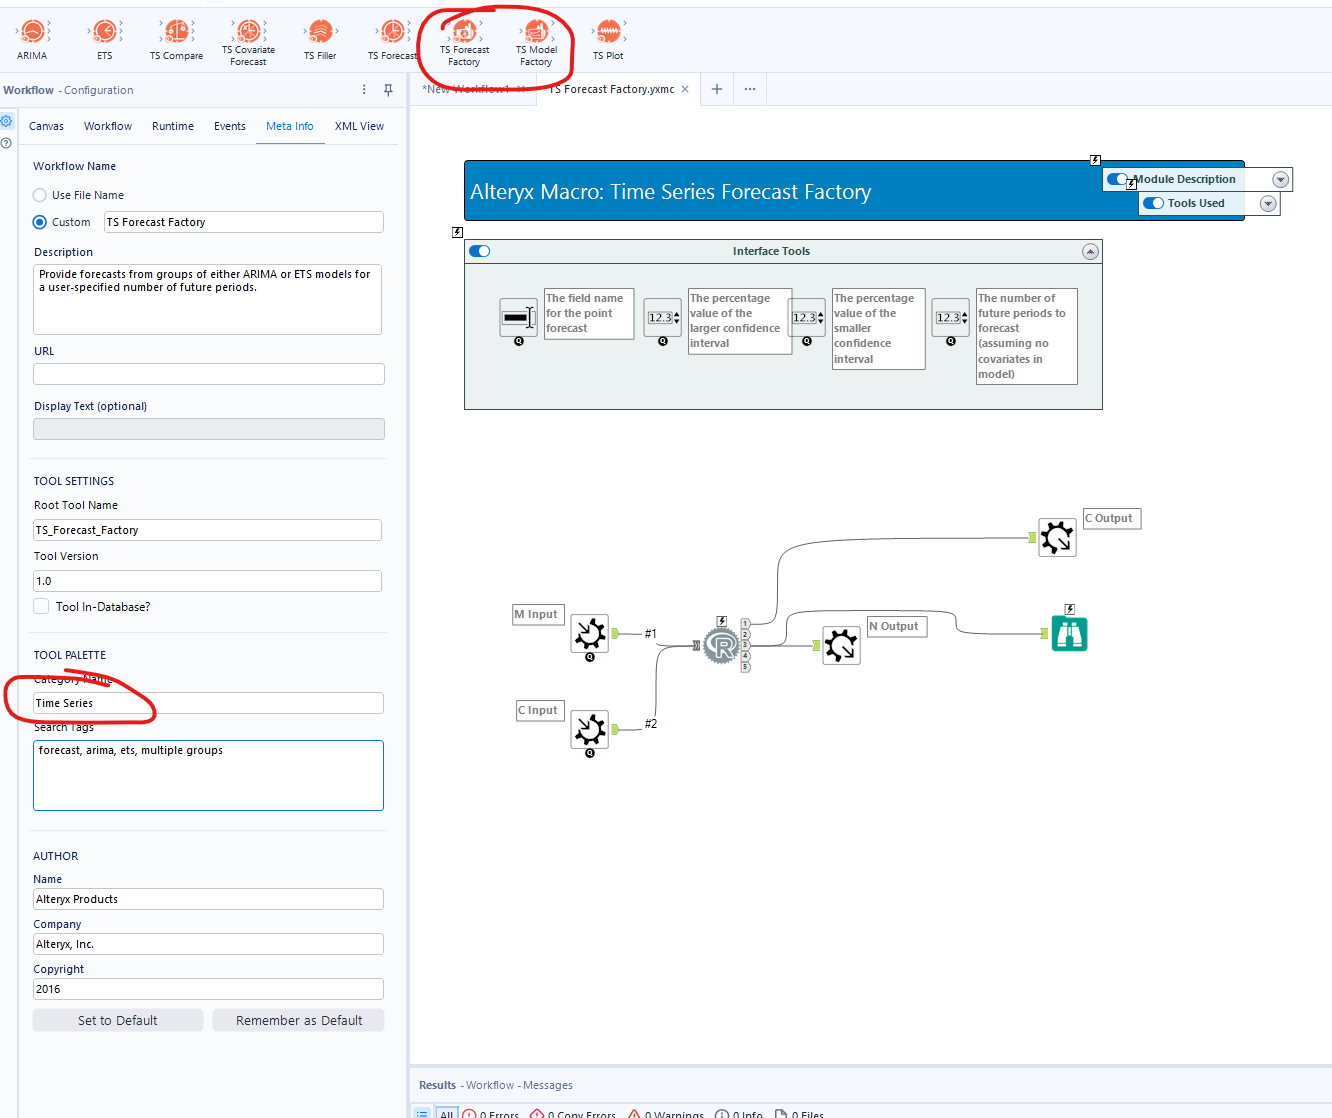Select the TS Compare tool
1332x1118 pixels.
tap(176, 30)
